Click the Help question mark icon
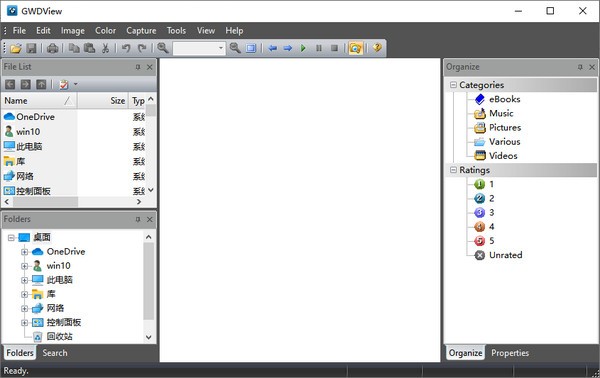This screenshot has width=600, height=378. (x=377, y=48)
